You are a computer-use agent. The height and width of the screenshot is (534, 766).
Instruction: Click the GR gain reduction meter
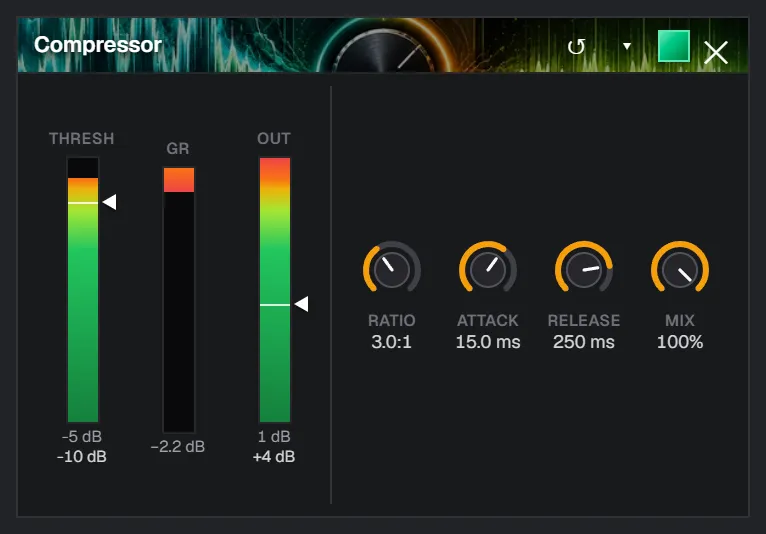[x=179, y=299]
